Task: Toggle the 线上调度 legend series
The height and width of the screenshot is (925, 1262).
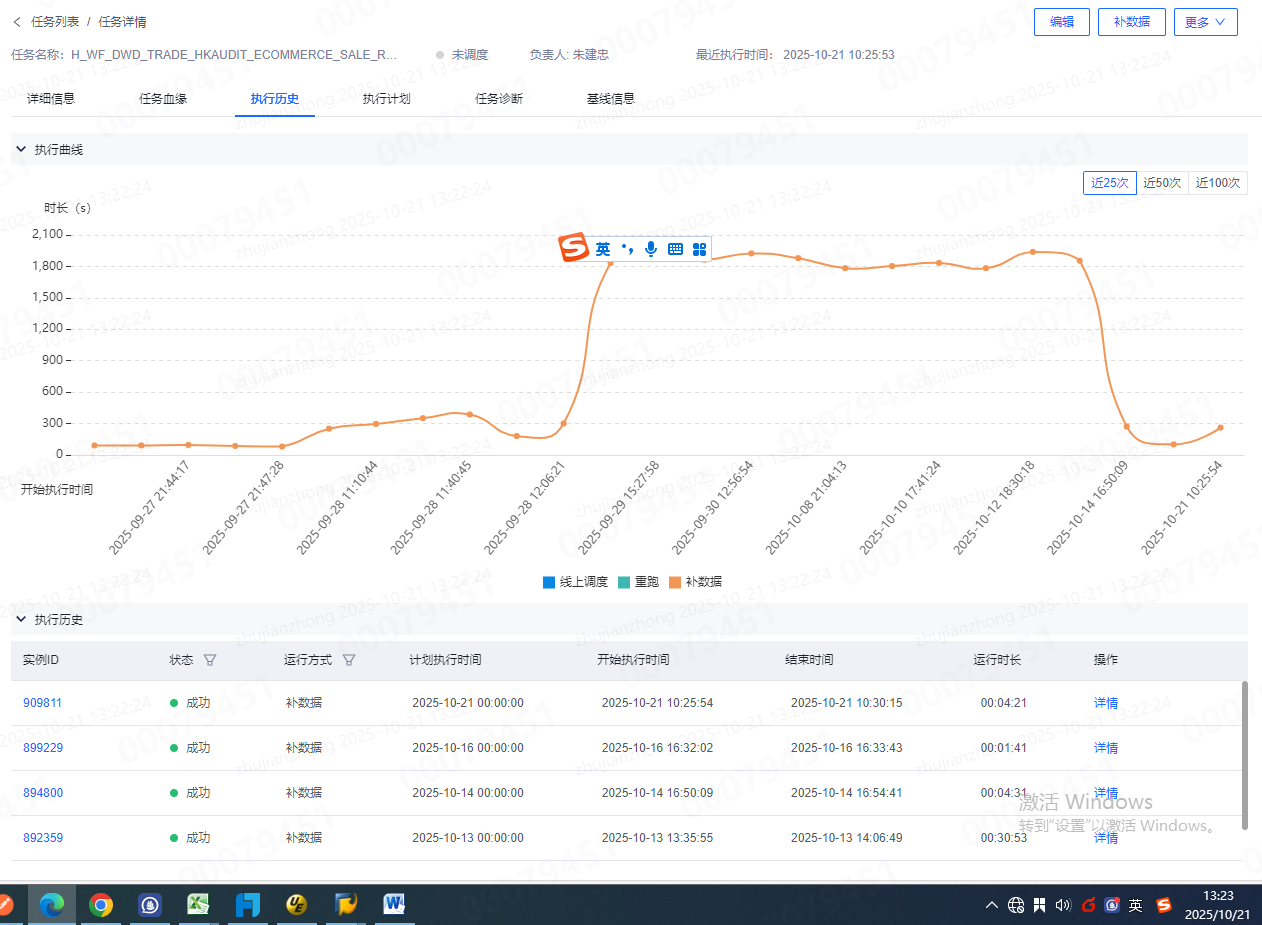Action: click(575, 582)
